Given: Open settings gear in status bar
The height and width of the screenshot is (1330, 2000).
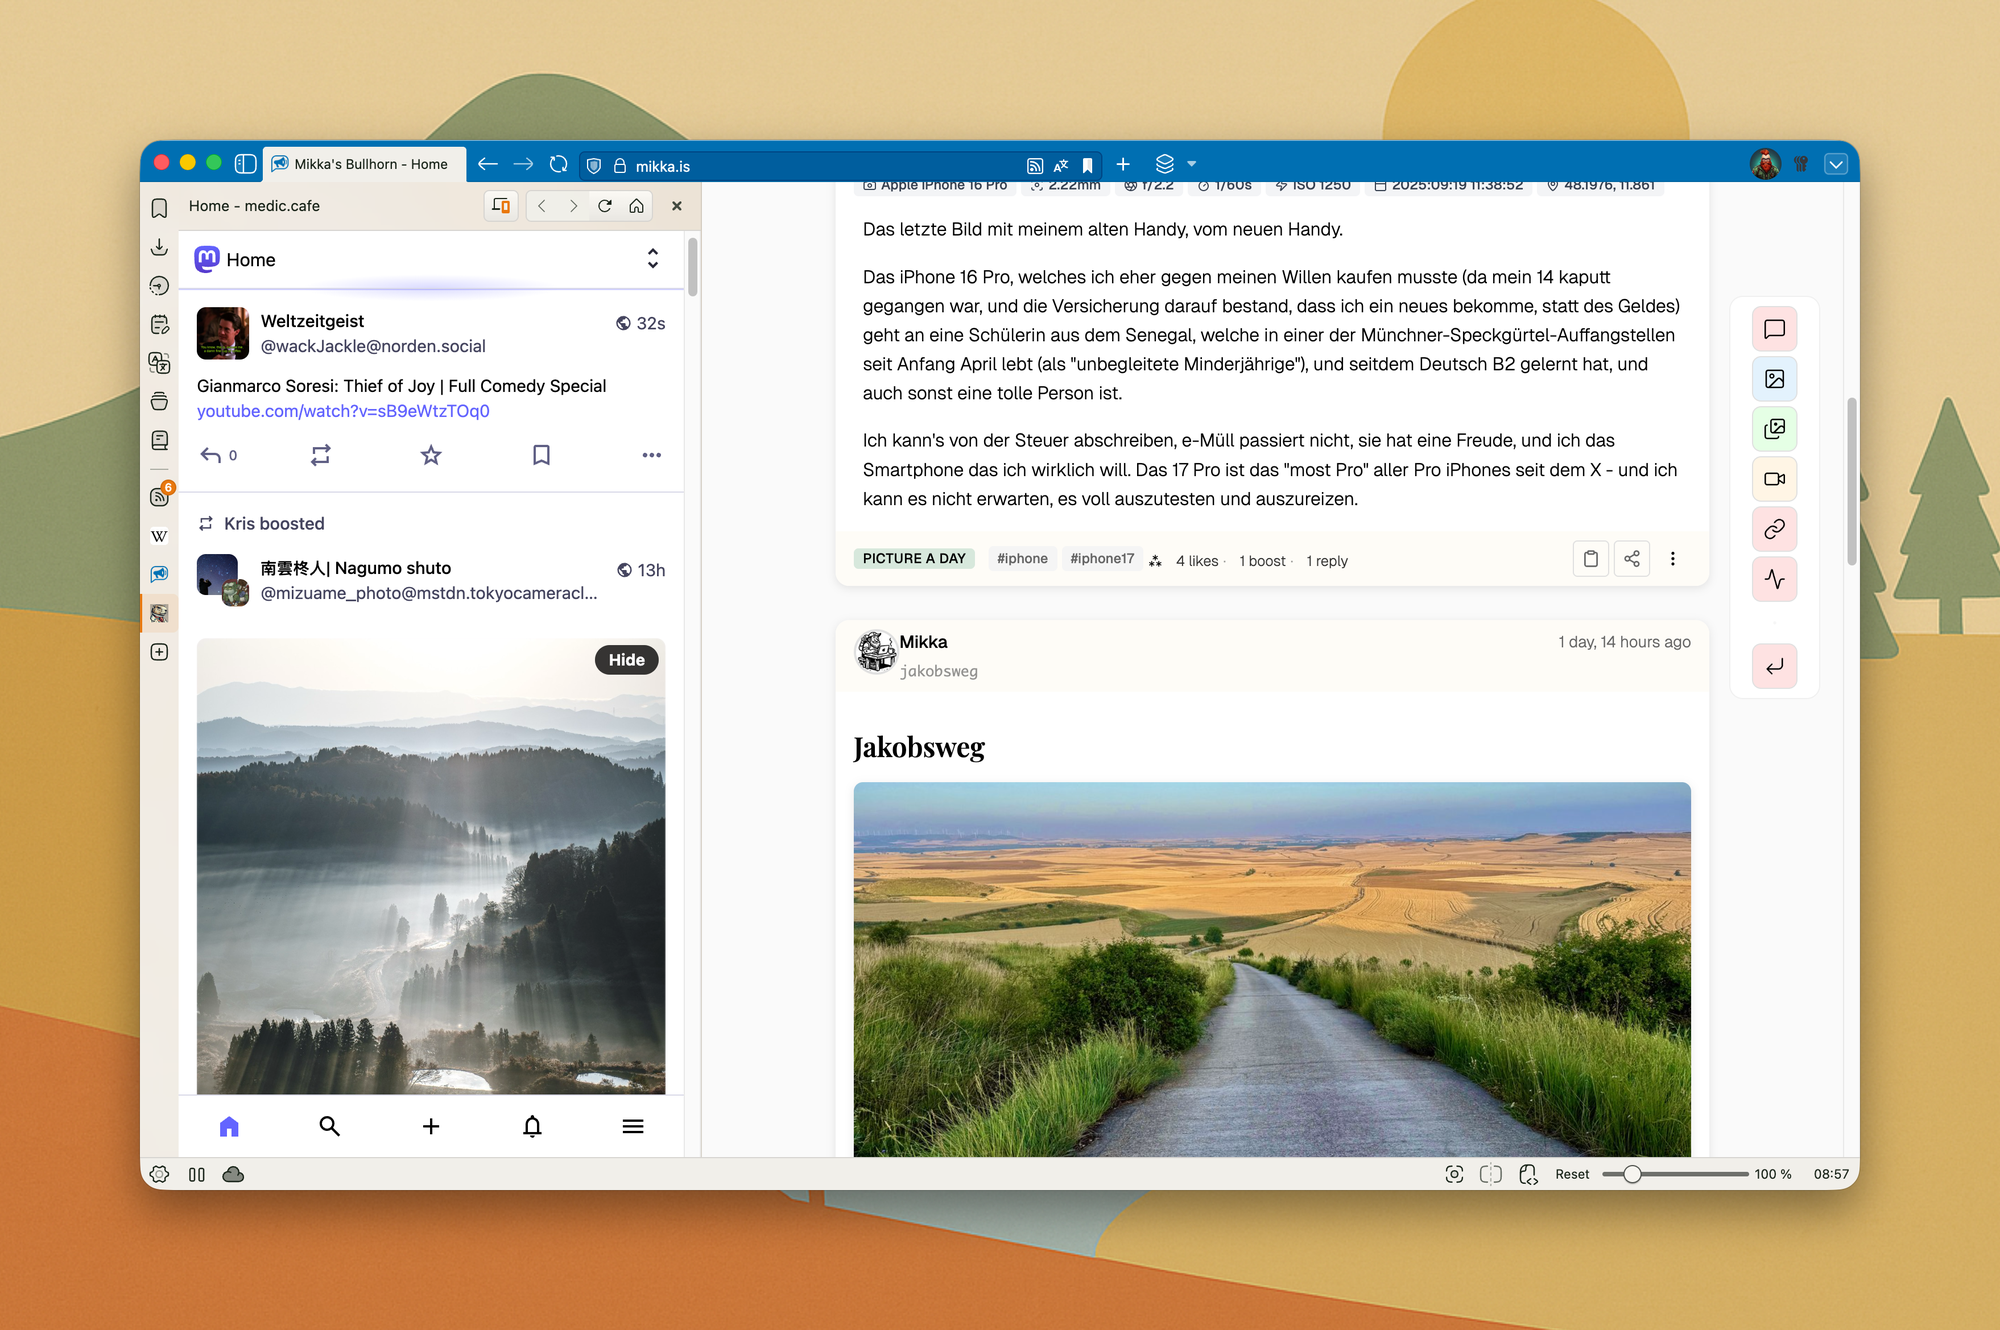Looking at the screenshot, I should coord(159,1174).
